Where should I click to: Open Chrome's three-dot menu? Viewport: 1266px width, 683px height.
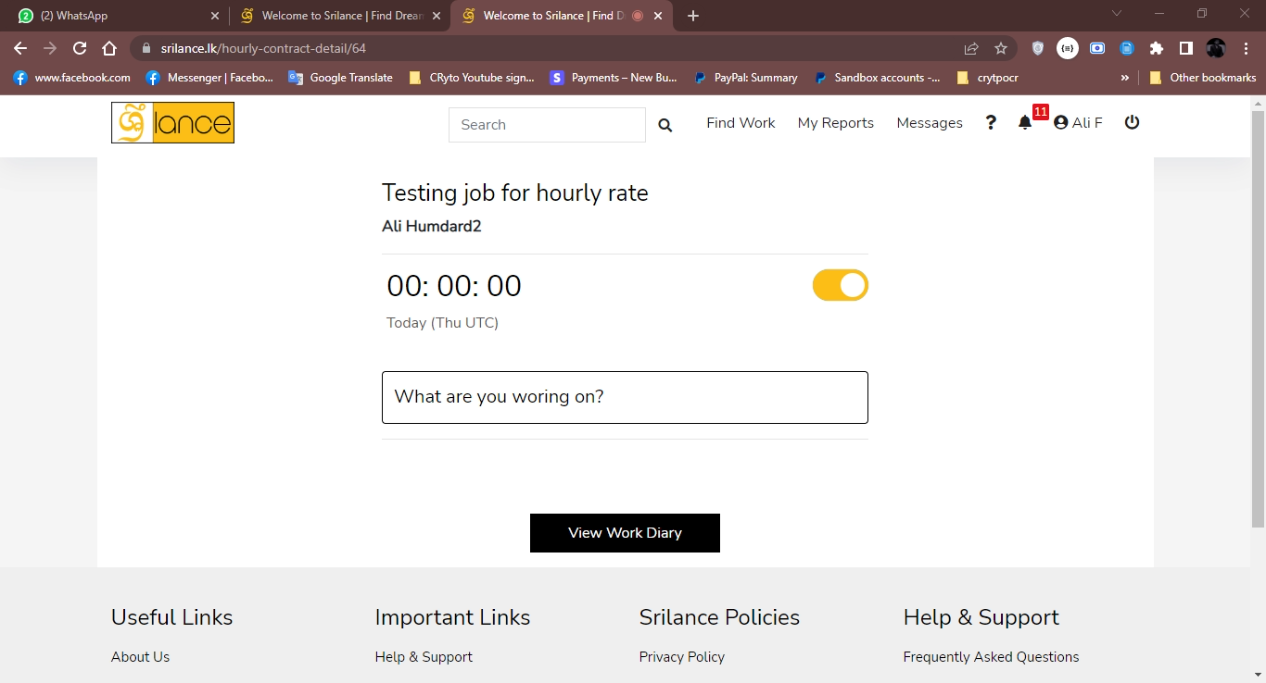tap(1246, 48)
